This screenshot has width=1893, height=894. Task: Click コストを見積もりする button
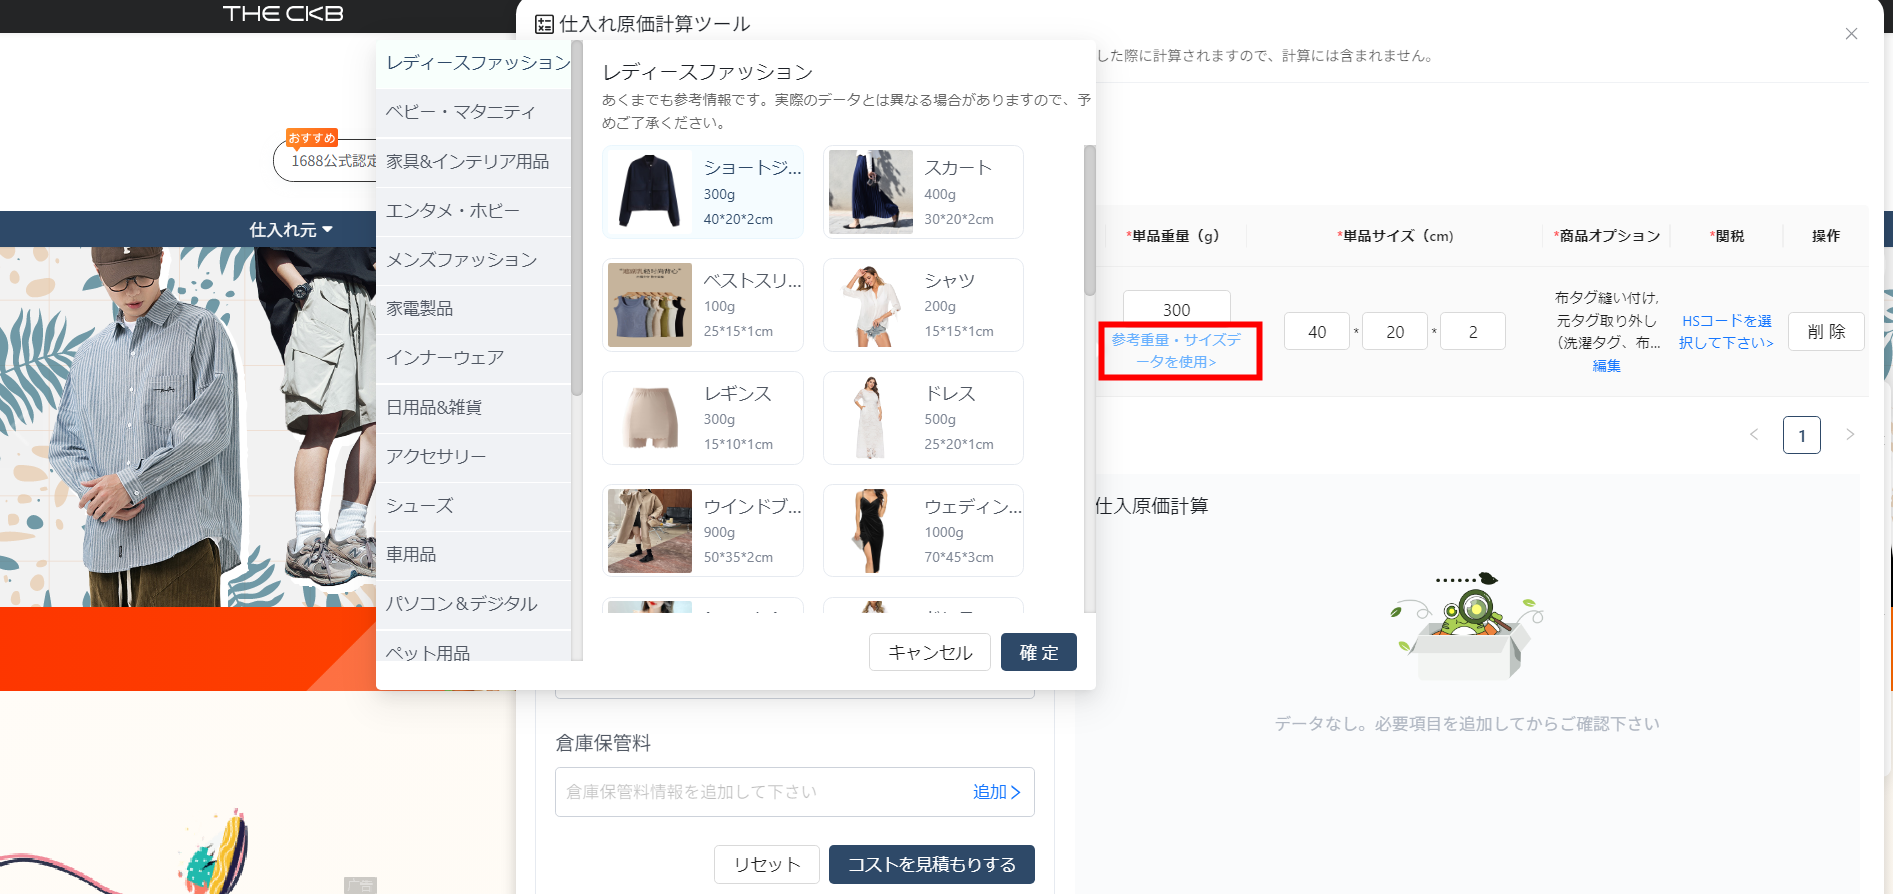(x=932, y=864)
